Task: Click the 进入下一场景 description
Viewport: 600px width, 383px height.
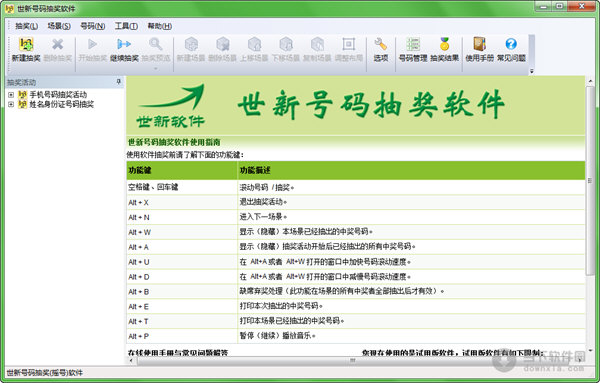Action: 262,217
